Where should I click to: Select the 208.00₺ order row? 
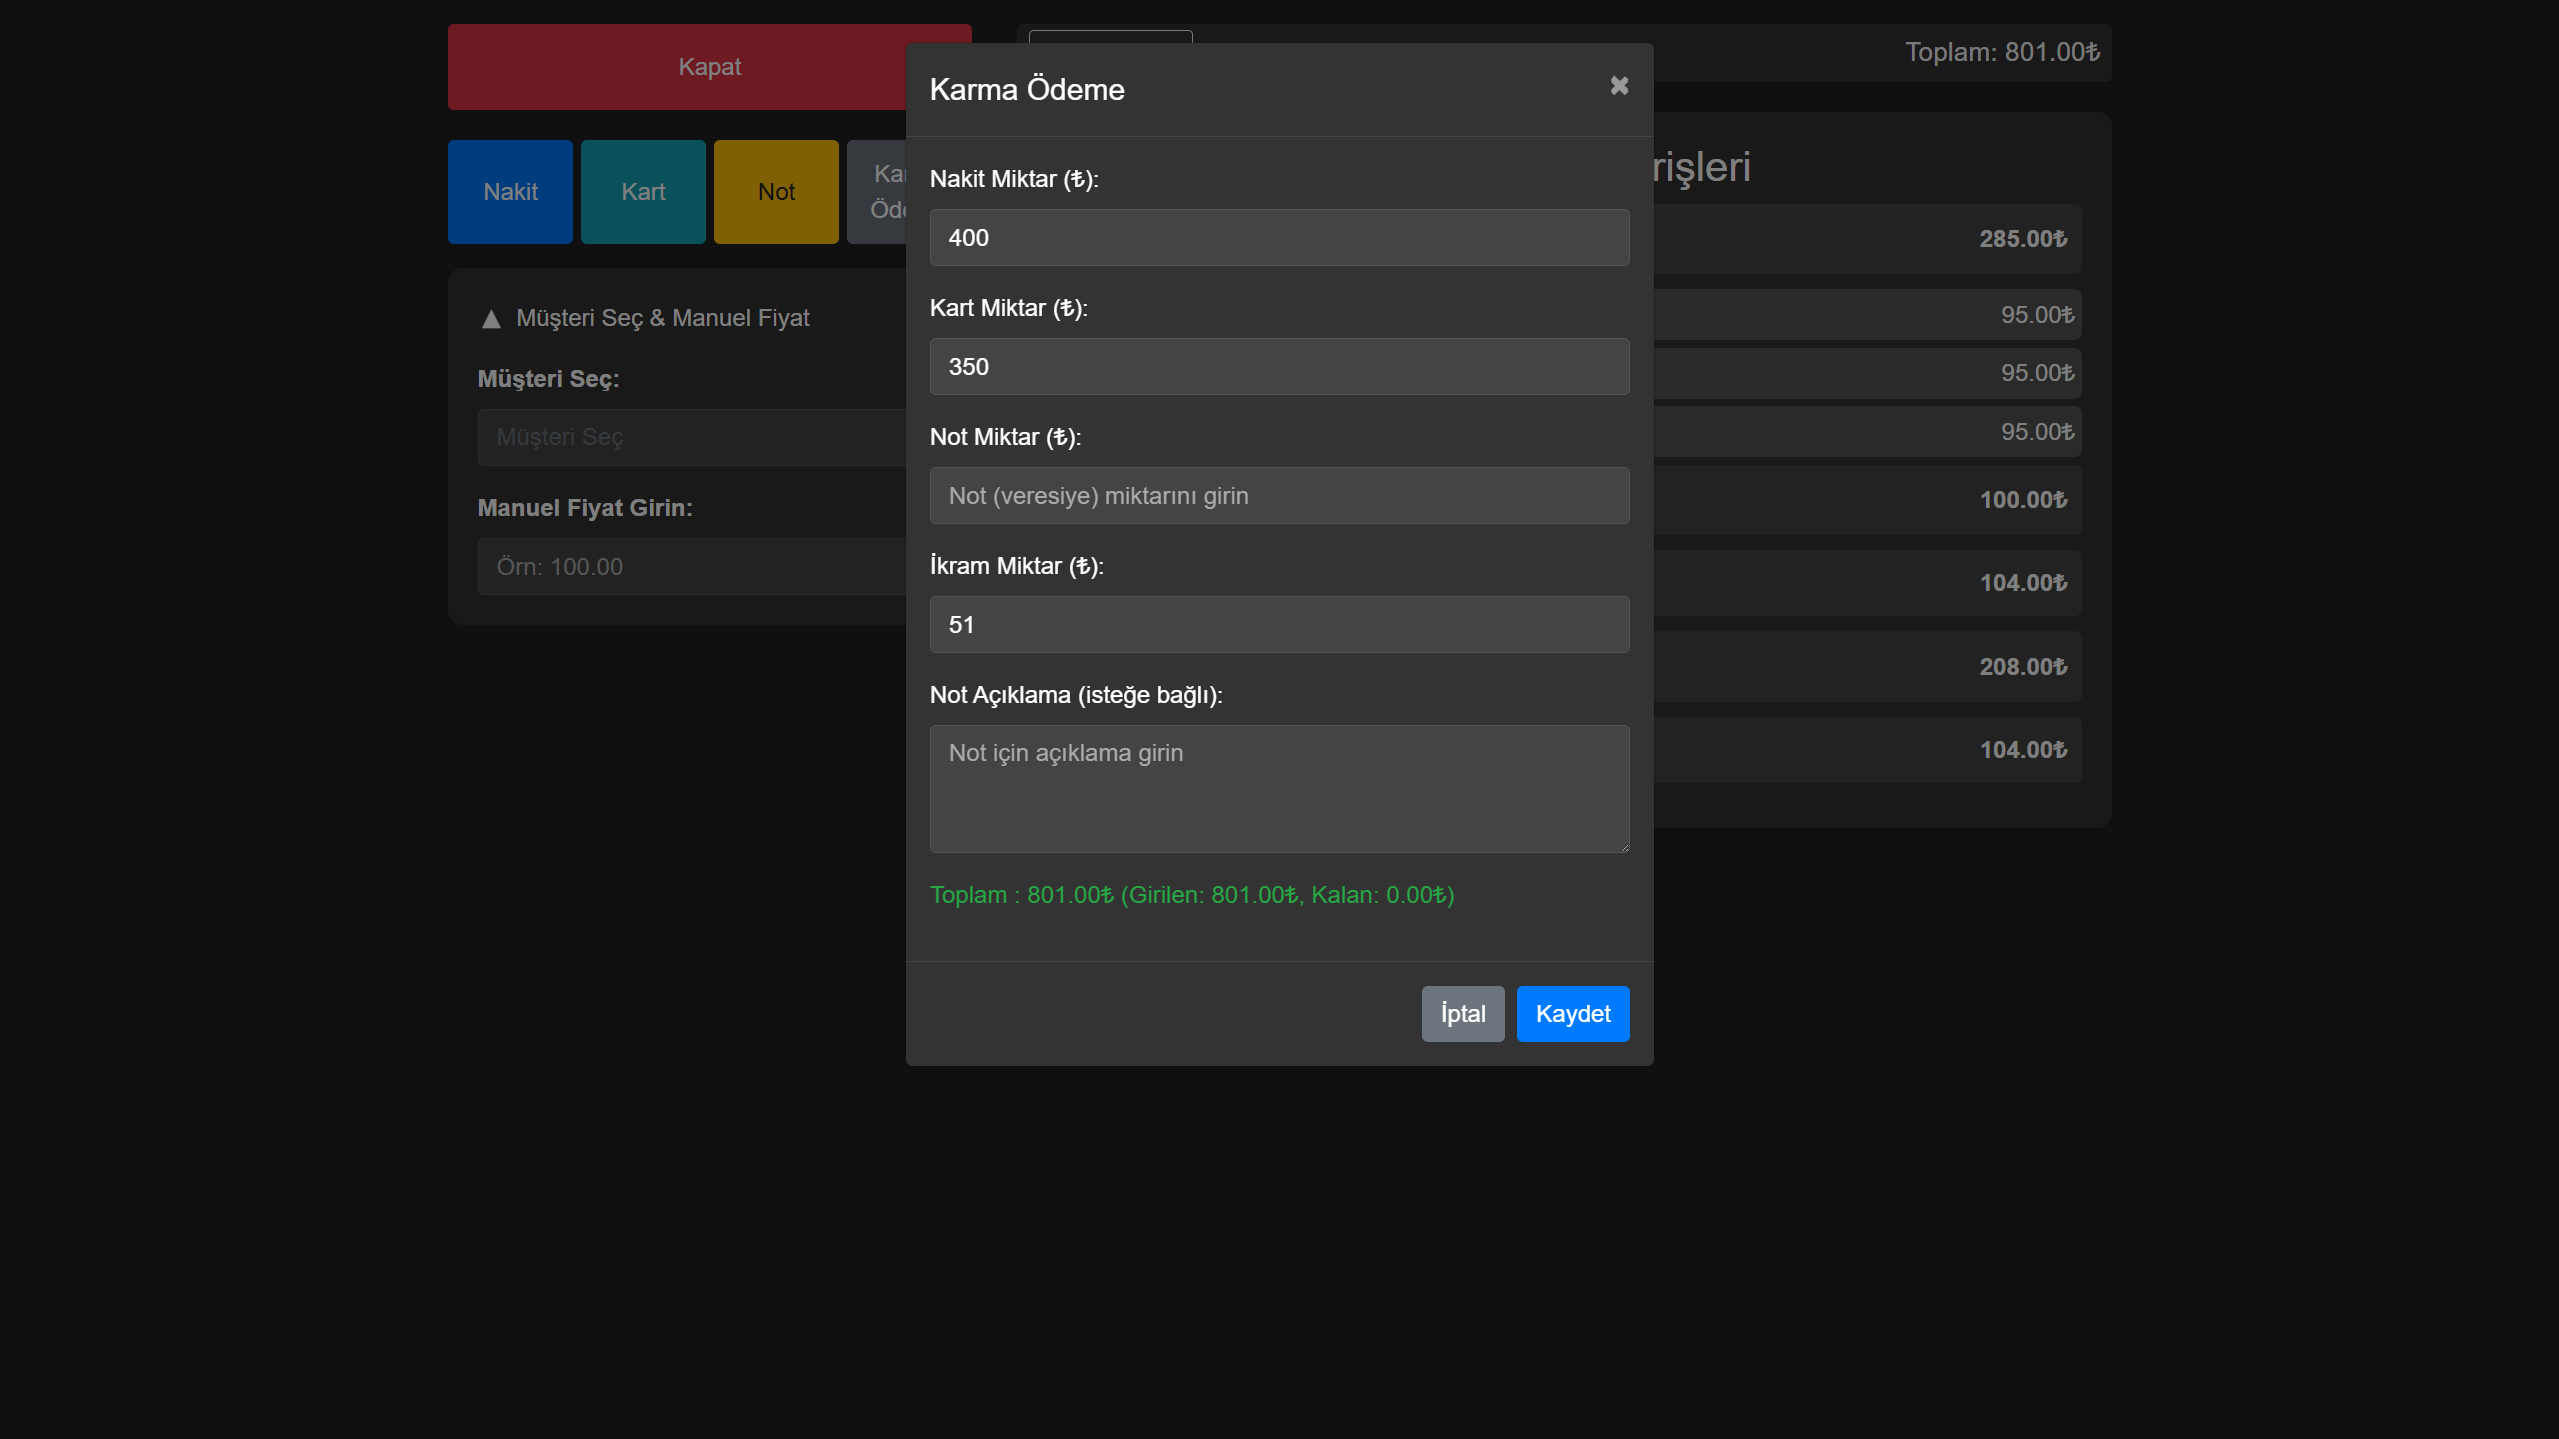point(1866,667)
